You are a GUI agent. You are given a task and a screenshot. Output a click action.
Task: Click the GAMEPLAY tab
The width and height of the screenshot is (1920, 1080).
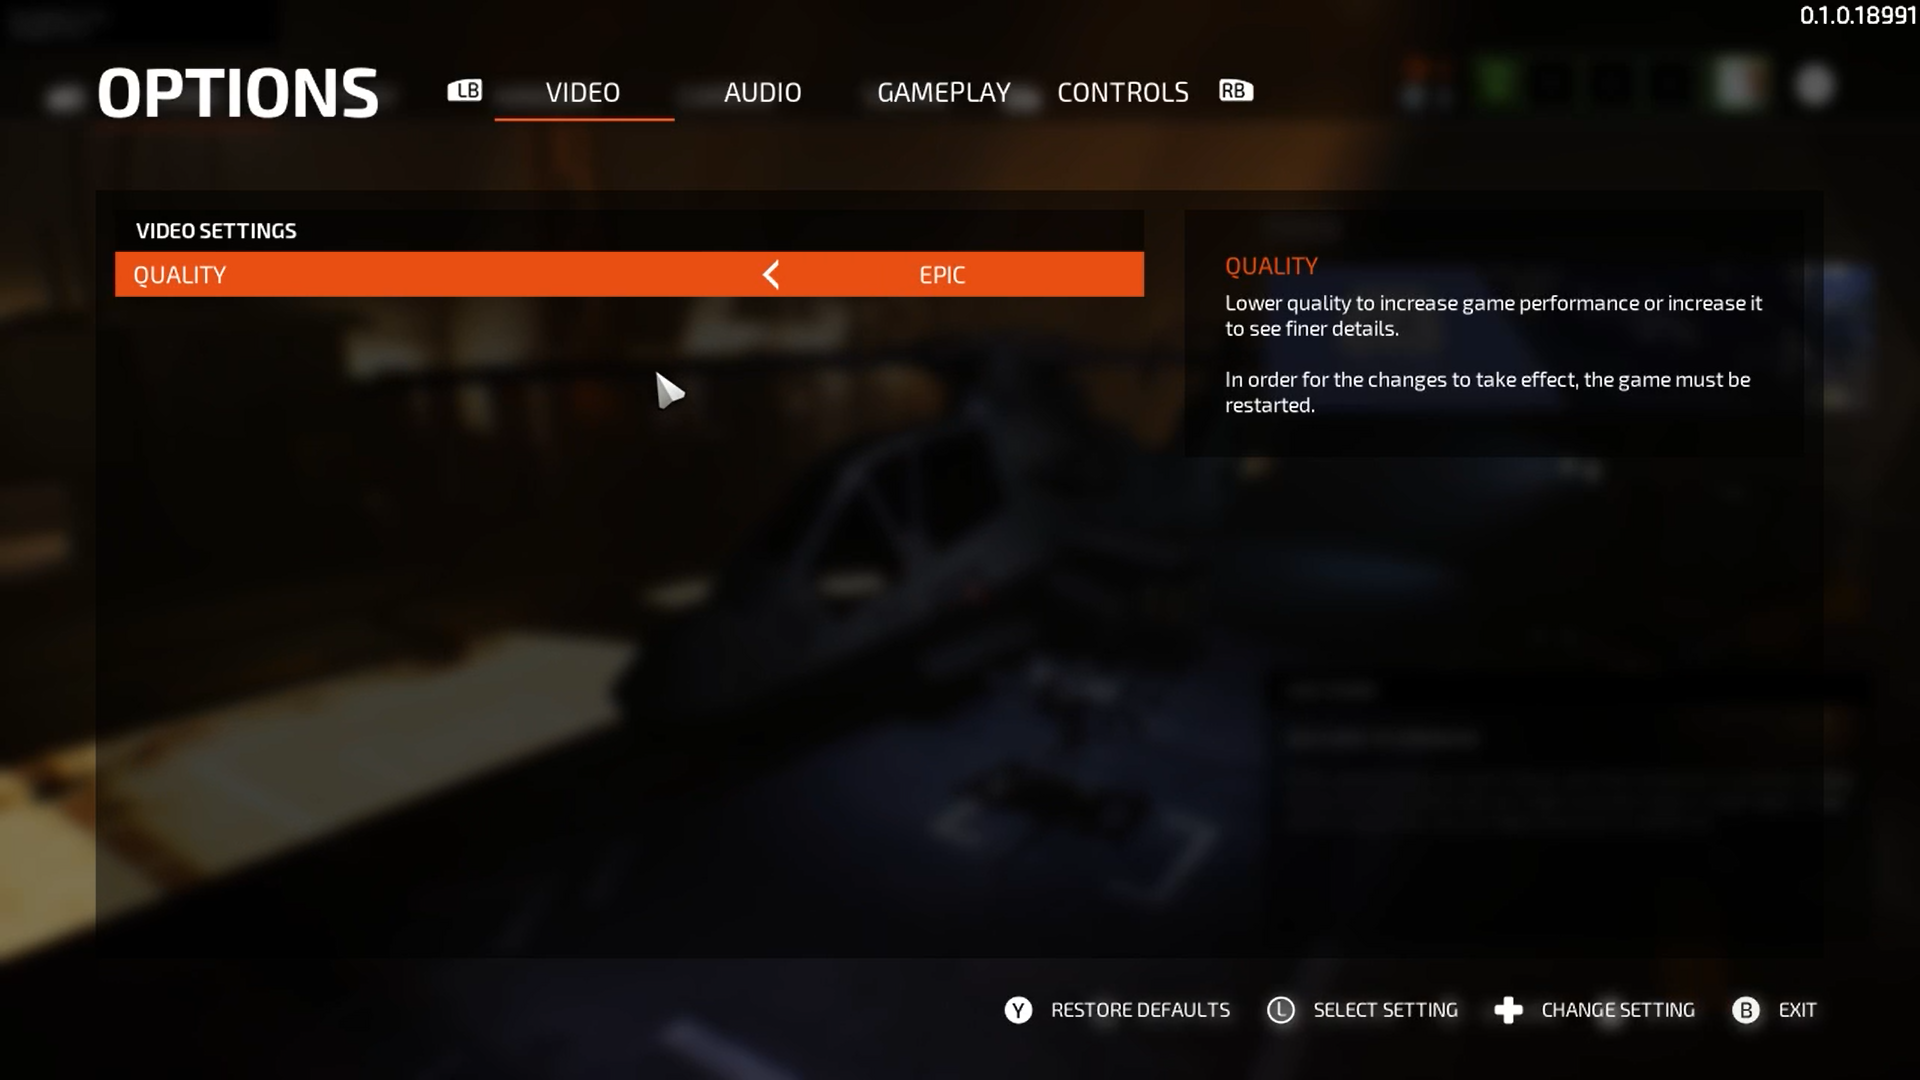click(943, 91)
